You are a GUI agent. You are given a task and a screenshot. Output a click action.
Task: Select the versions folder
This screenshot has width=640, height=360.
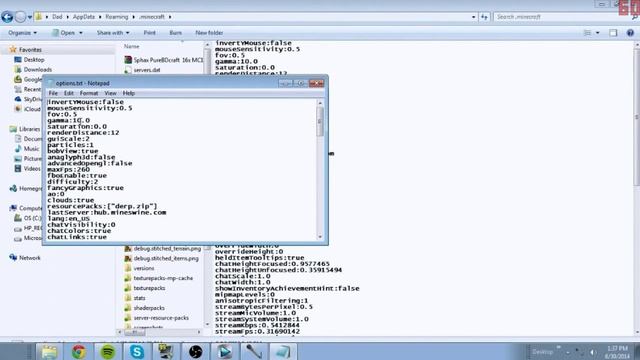144,269
